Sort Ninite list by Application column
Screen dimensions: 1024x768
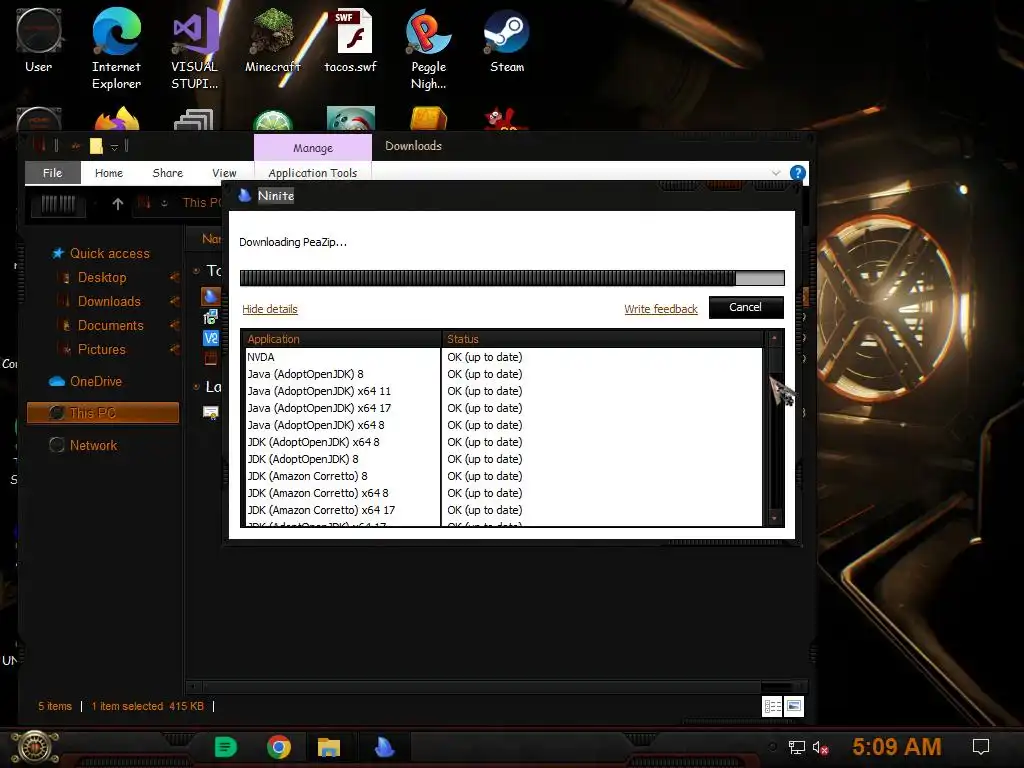342,339
